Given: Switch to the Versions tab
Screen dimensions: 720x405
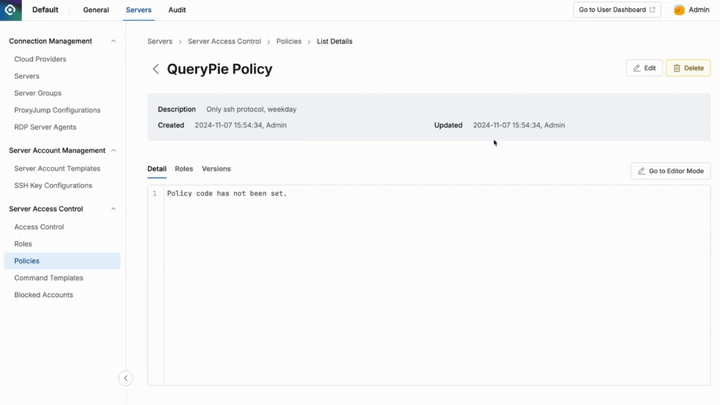Looking at the screenshot, I should click(x=216, y=169).
